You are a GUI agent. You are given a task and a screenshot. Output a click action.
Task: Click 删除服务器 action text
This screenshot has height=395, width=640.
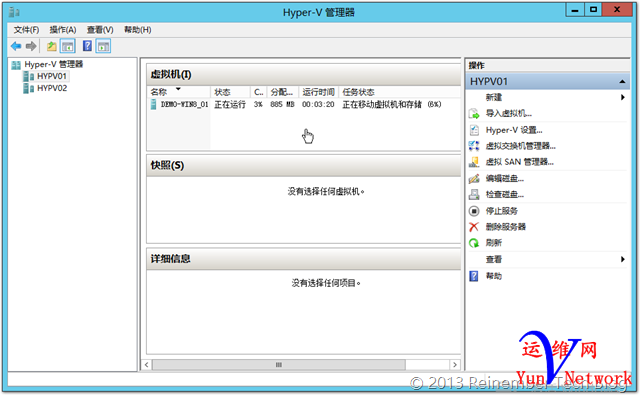[506, 227]
